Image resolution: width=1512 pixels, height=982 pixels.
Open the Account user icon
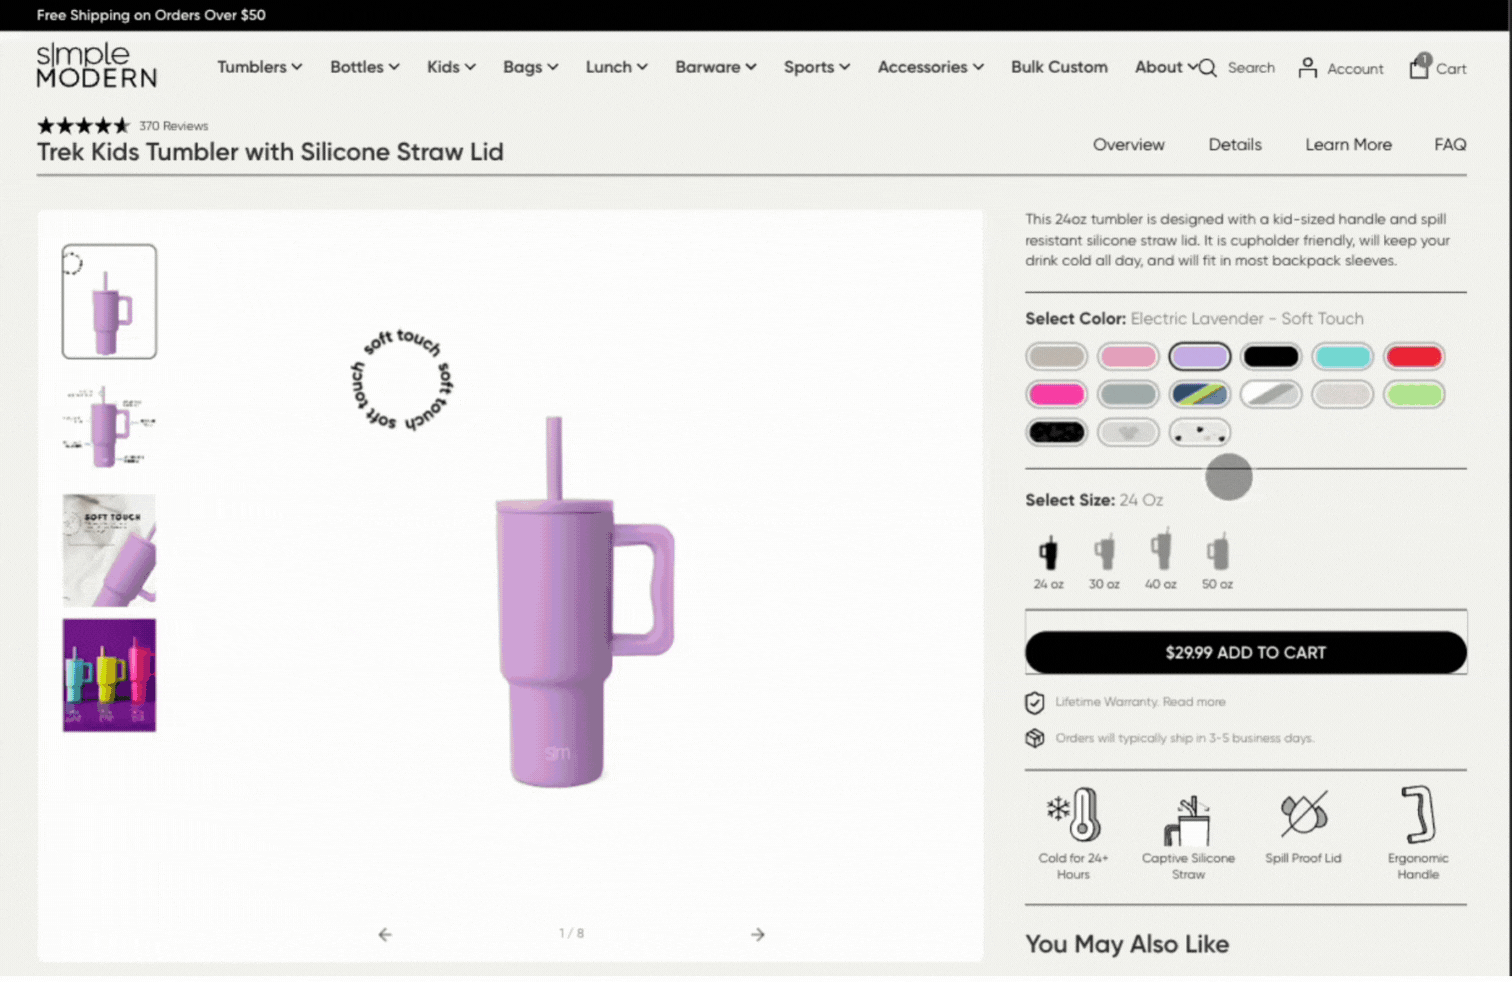(1307, 68)
